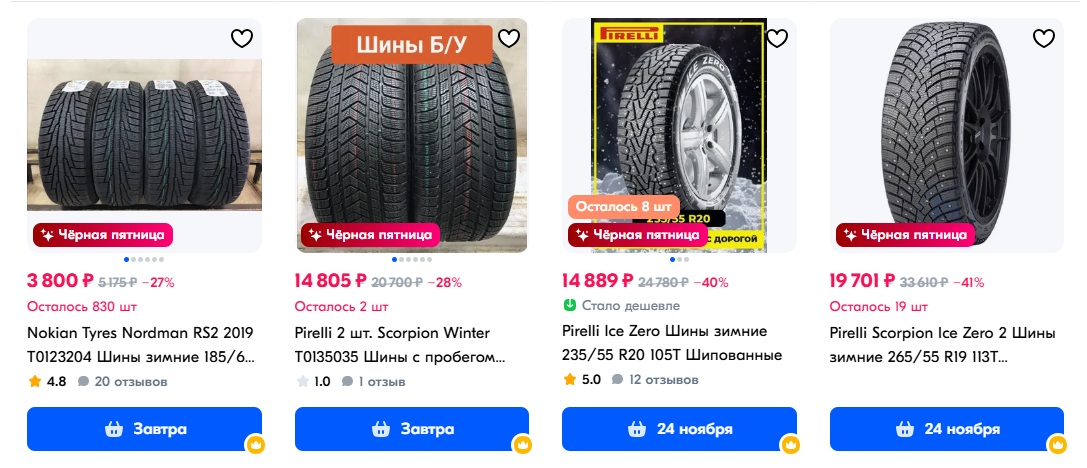Add Scorpion Winter tires to cart, Завтра
This screenshot has width=1087, height=468.
point(412,429)
